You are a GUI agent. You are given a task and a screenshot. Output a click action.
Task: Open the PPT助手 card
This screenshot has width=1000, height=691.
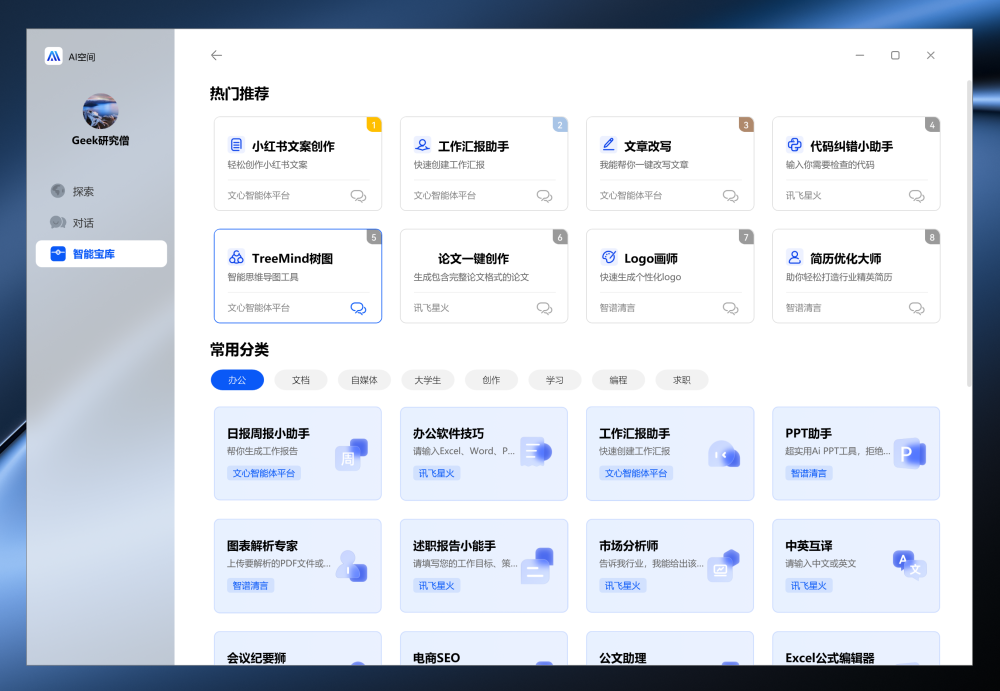coord(856,453)
